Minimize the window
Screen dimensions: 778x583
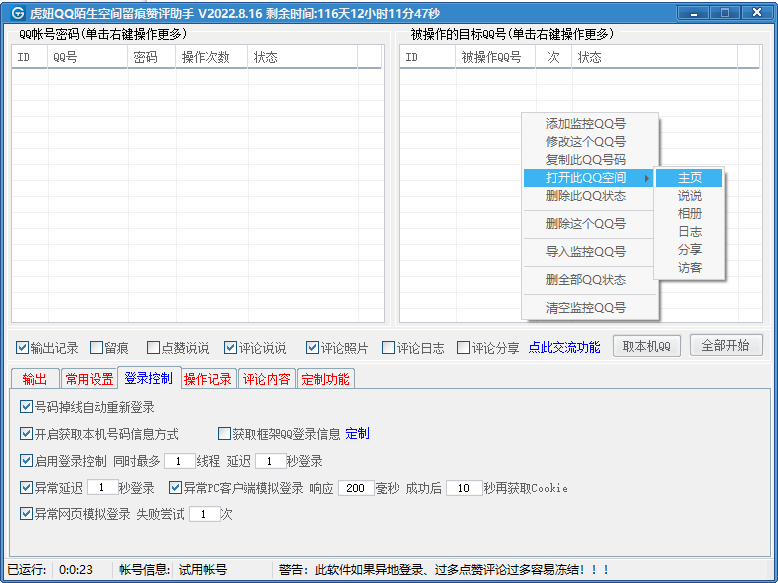coord(694,12)
